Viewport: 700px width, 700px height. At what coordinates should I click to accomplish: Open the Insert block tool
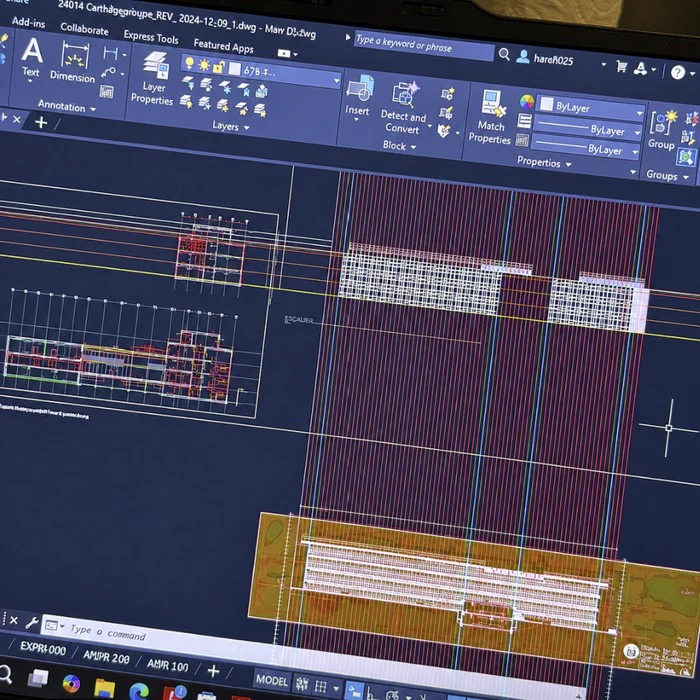click(x=358, y=97)
